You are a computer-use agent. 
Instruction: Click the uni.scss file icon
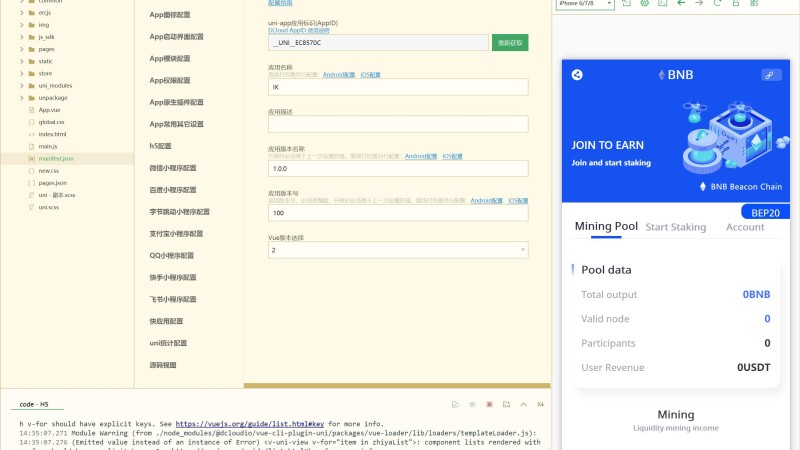click(32, 207)
